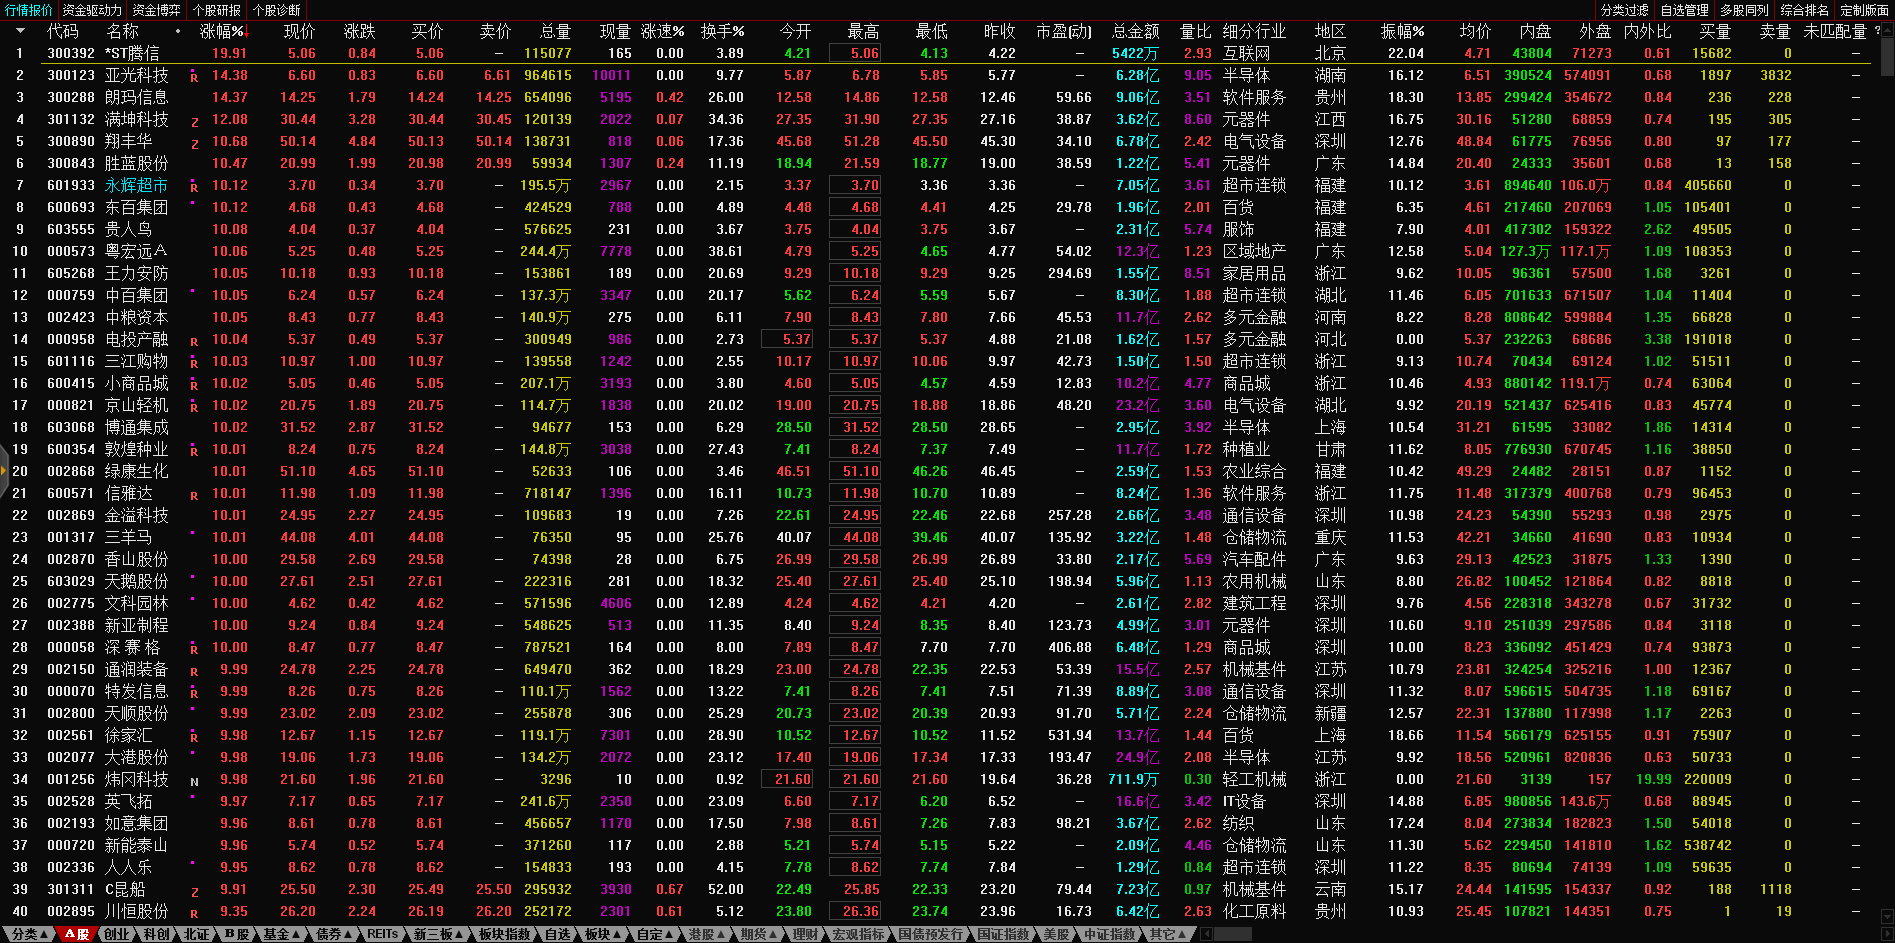The height and width of the screenshot is (943, 1895).
Task: Click the N marker beside 炜冈科技
Action: [194, 782]
